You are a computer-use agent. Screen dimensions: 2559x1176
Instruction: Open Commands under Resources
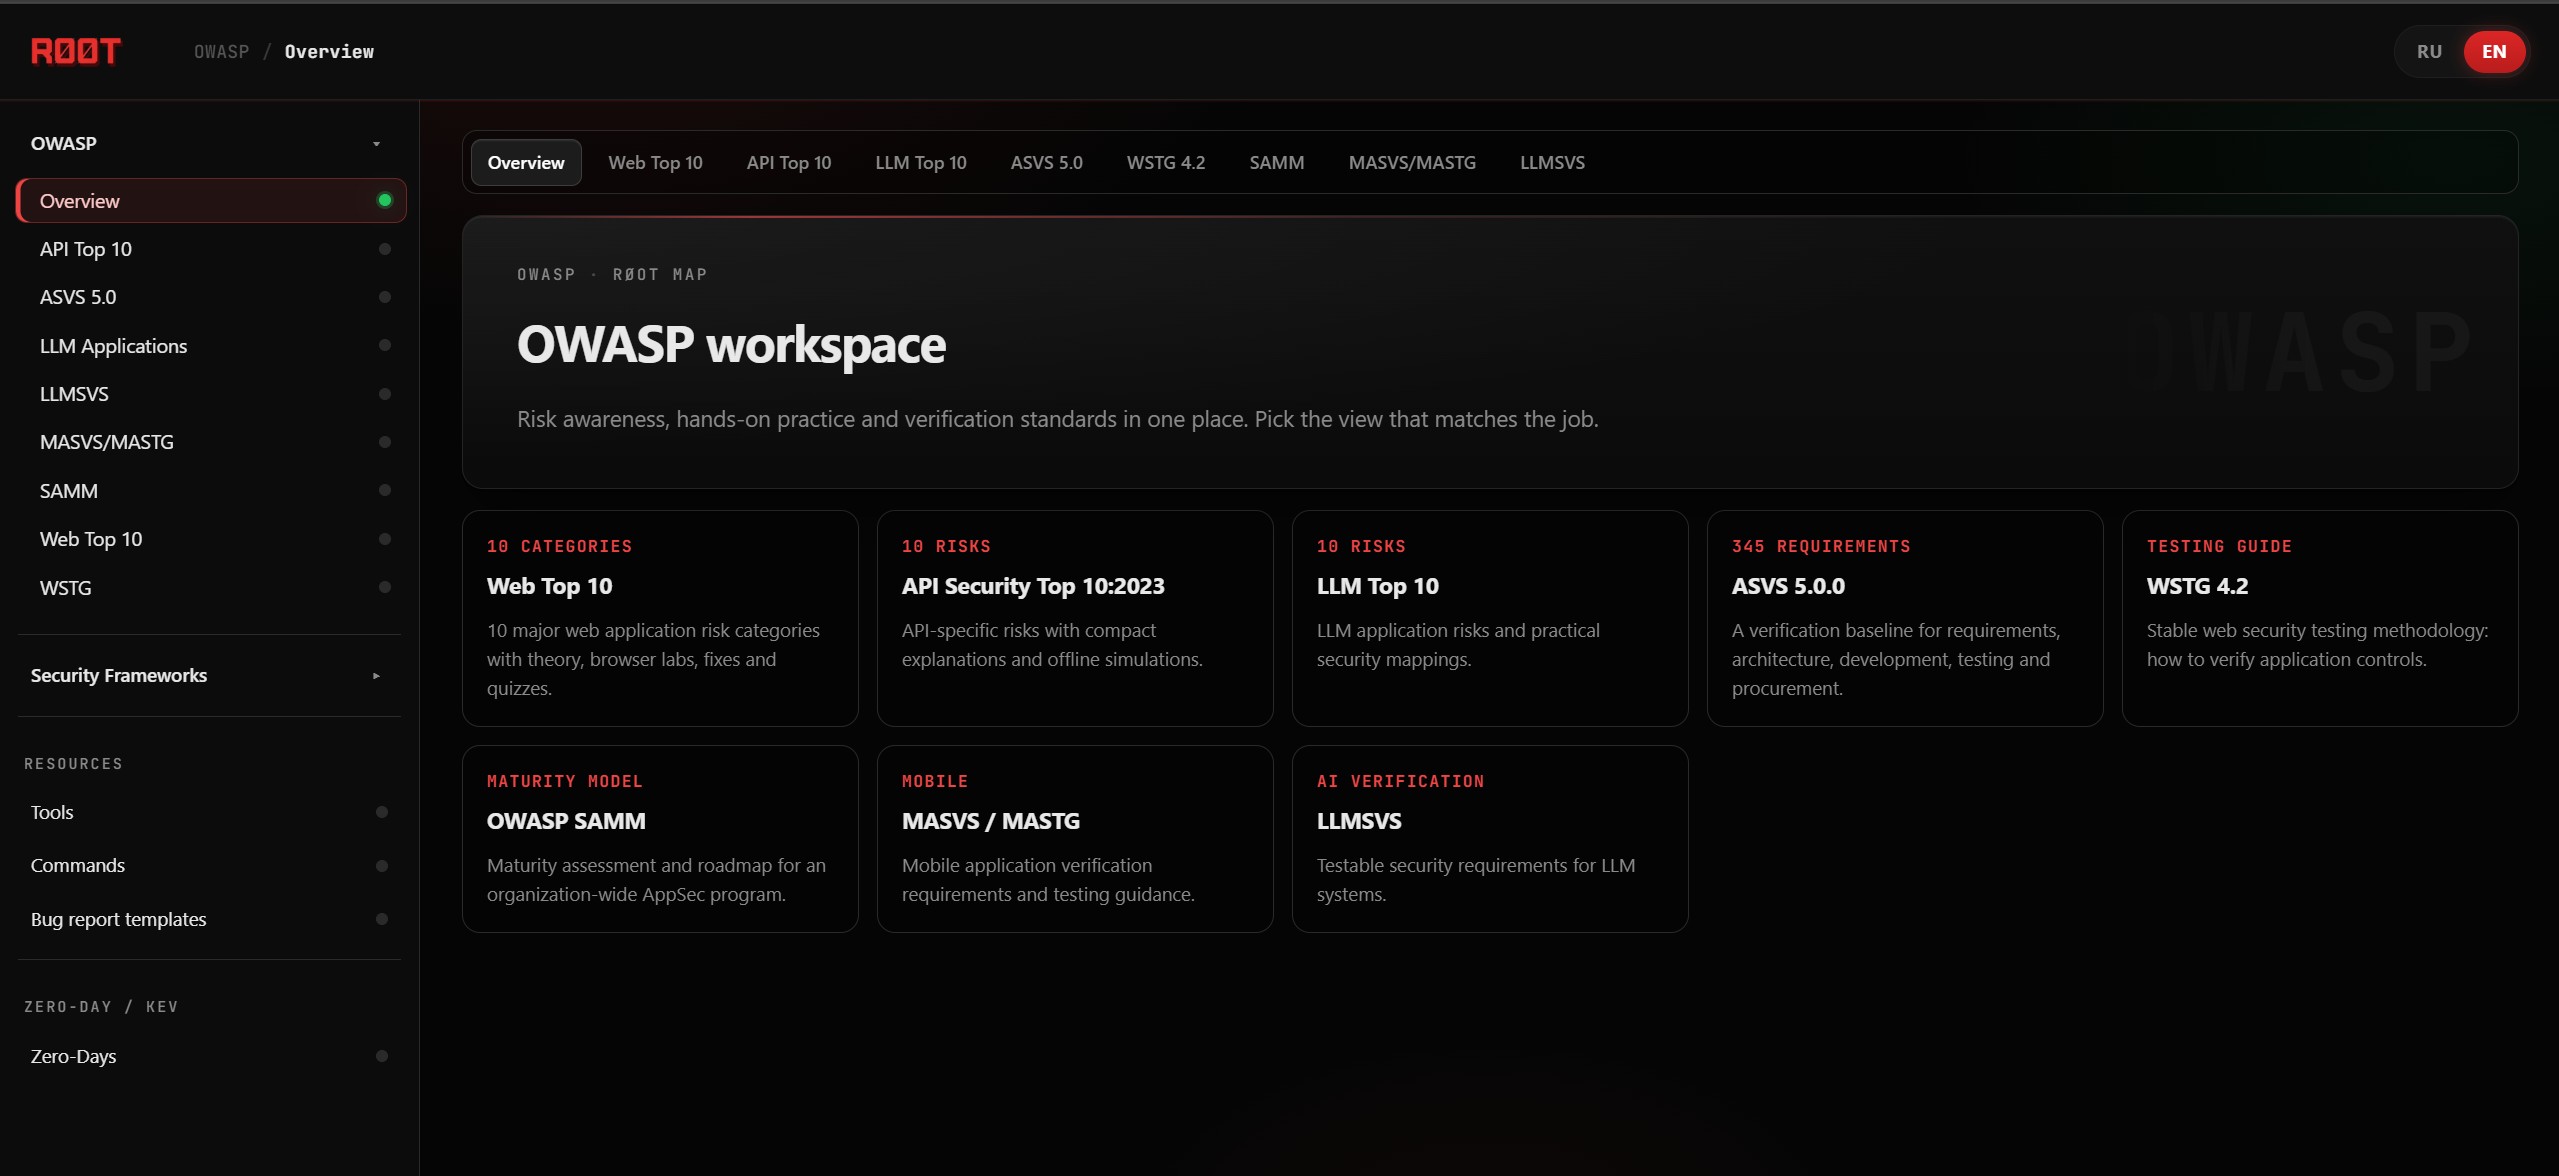210,865
